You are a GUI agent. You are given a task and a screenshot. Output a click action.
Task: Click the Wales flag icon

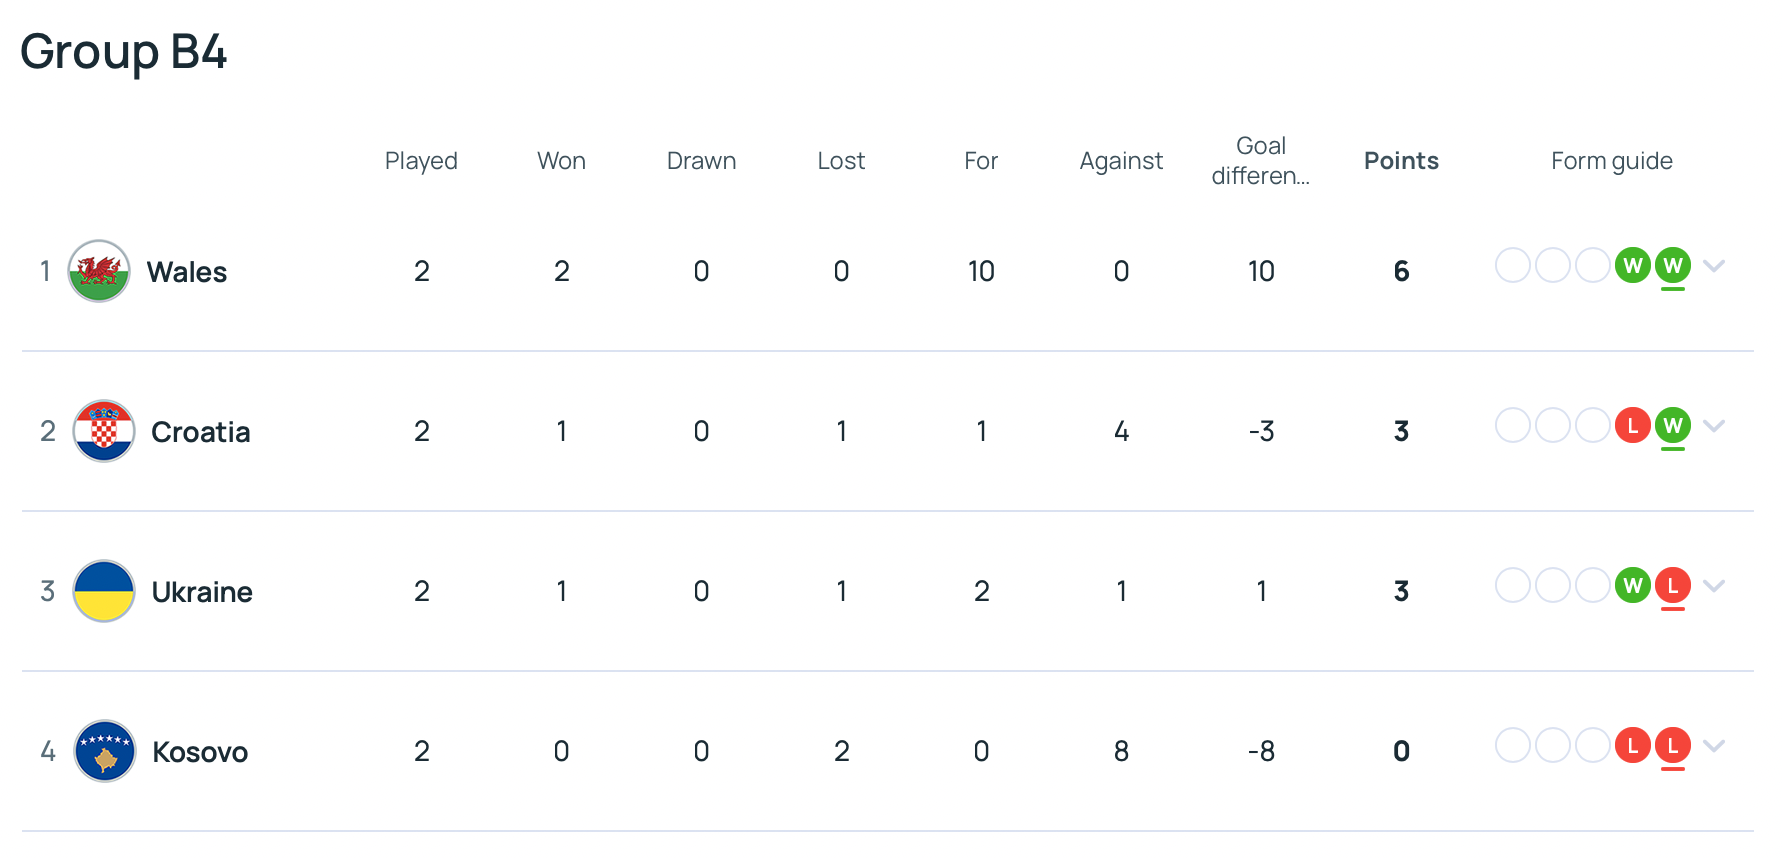point(99,271)
